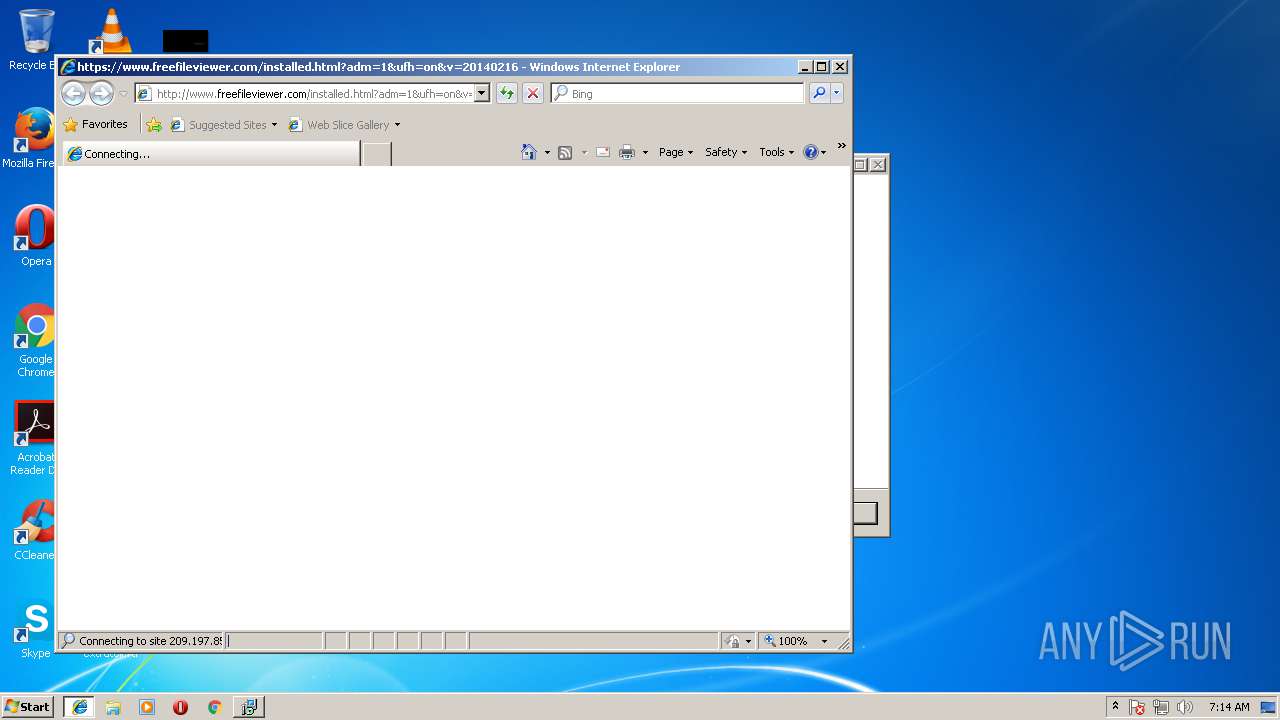Select the Skype desktop icon

coord(35,629)
